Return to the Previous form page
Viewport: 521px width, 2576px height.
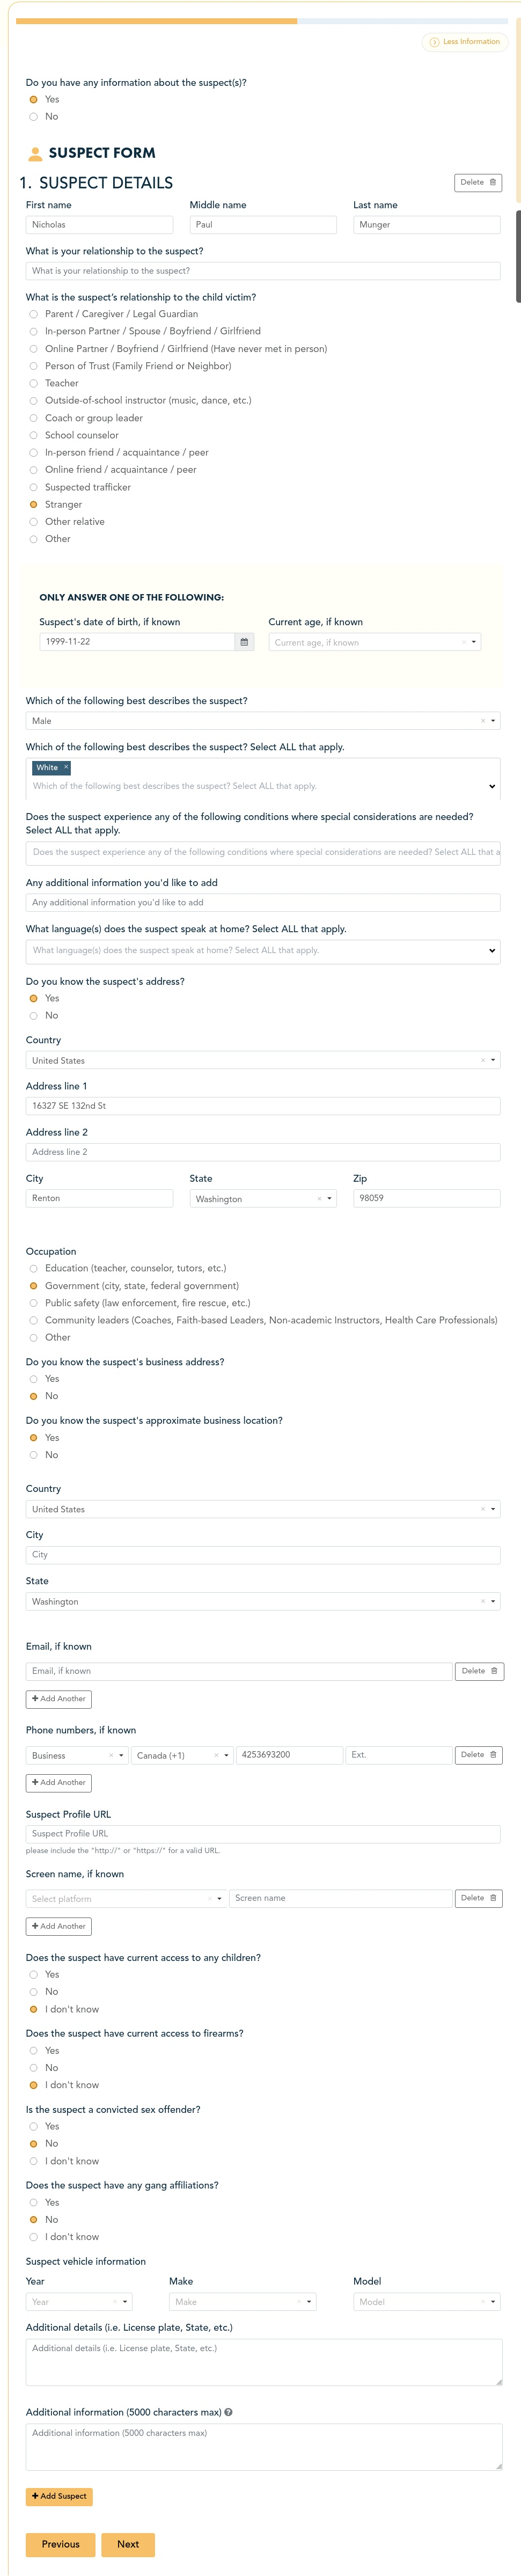click(x=60, y=2544)
